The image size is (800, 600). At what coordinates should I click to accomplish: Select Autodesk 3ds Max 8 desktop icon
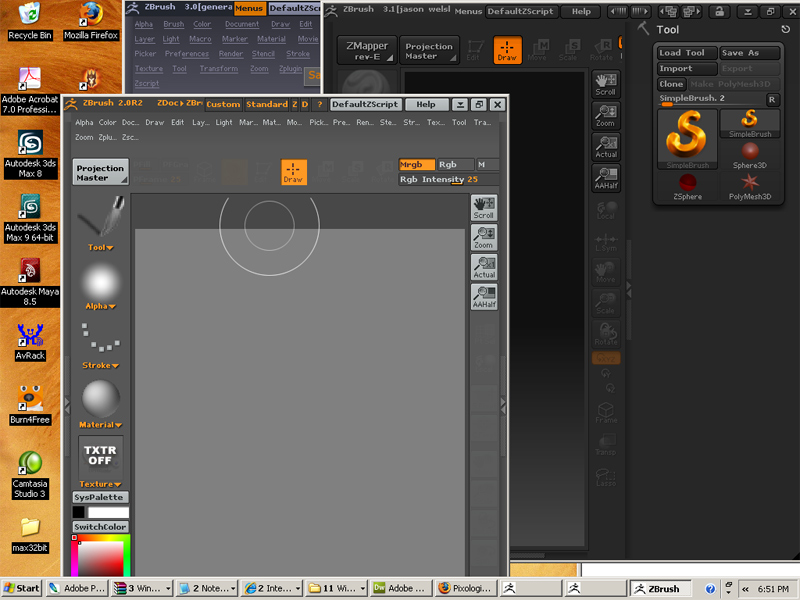tap(30, 154)
